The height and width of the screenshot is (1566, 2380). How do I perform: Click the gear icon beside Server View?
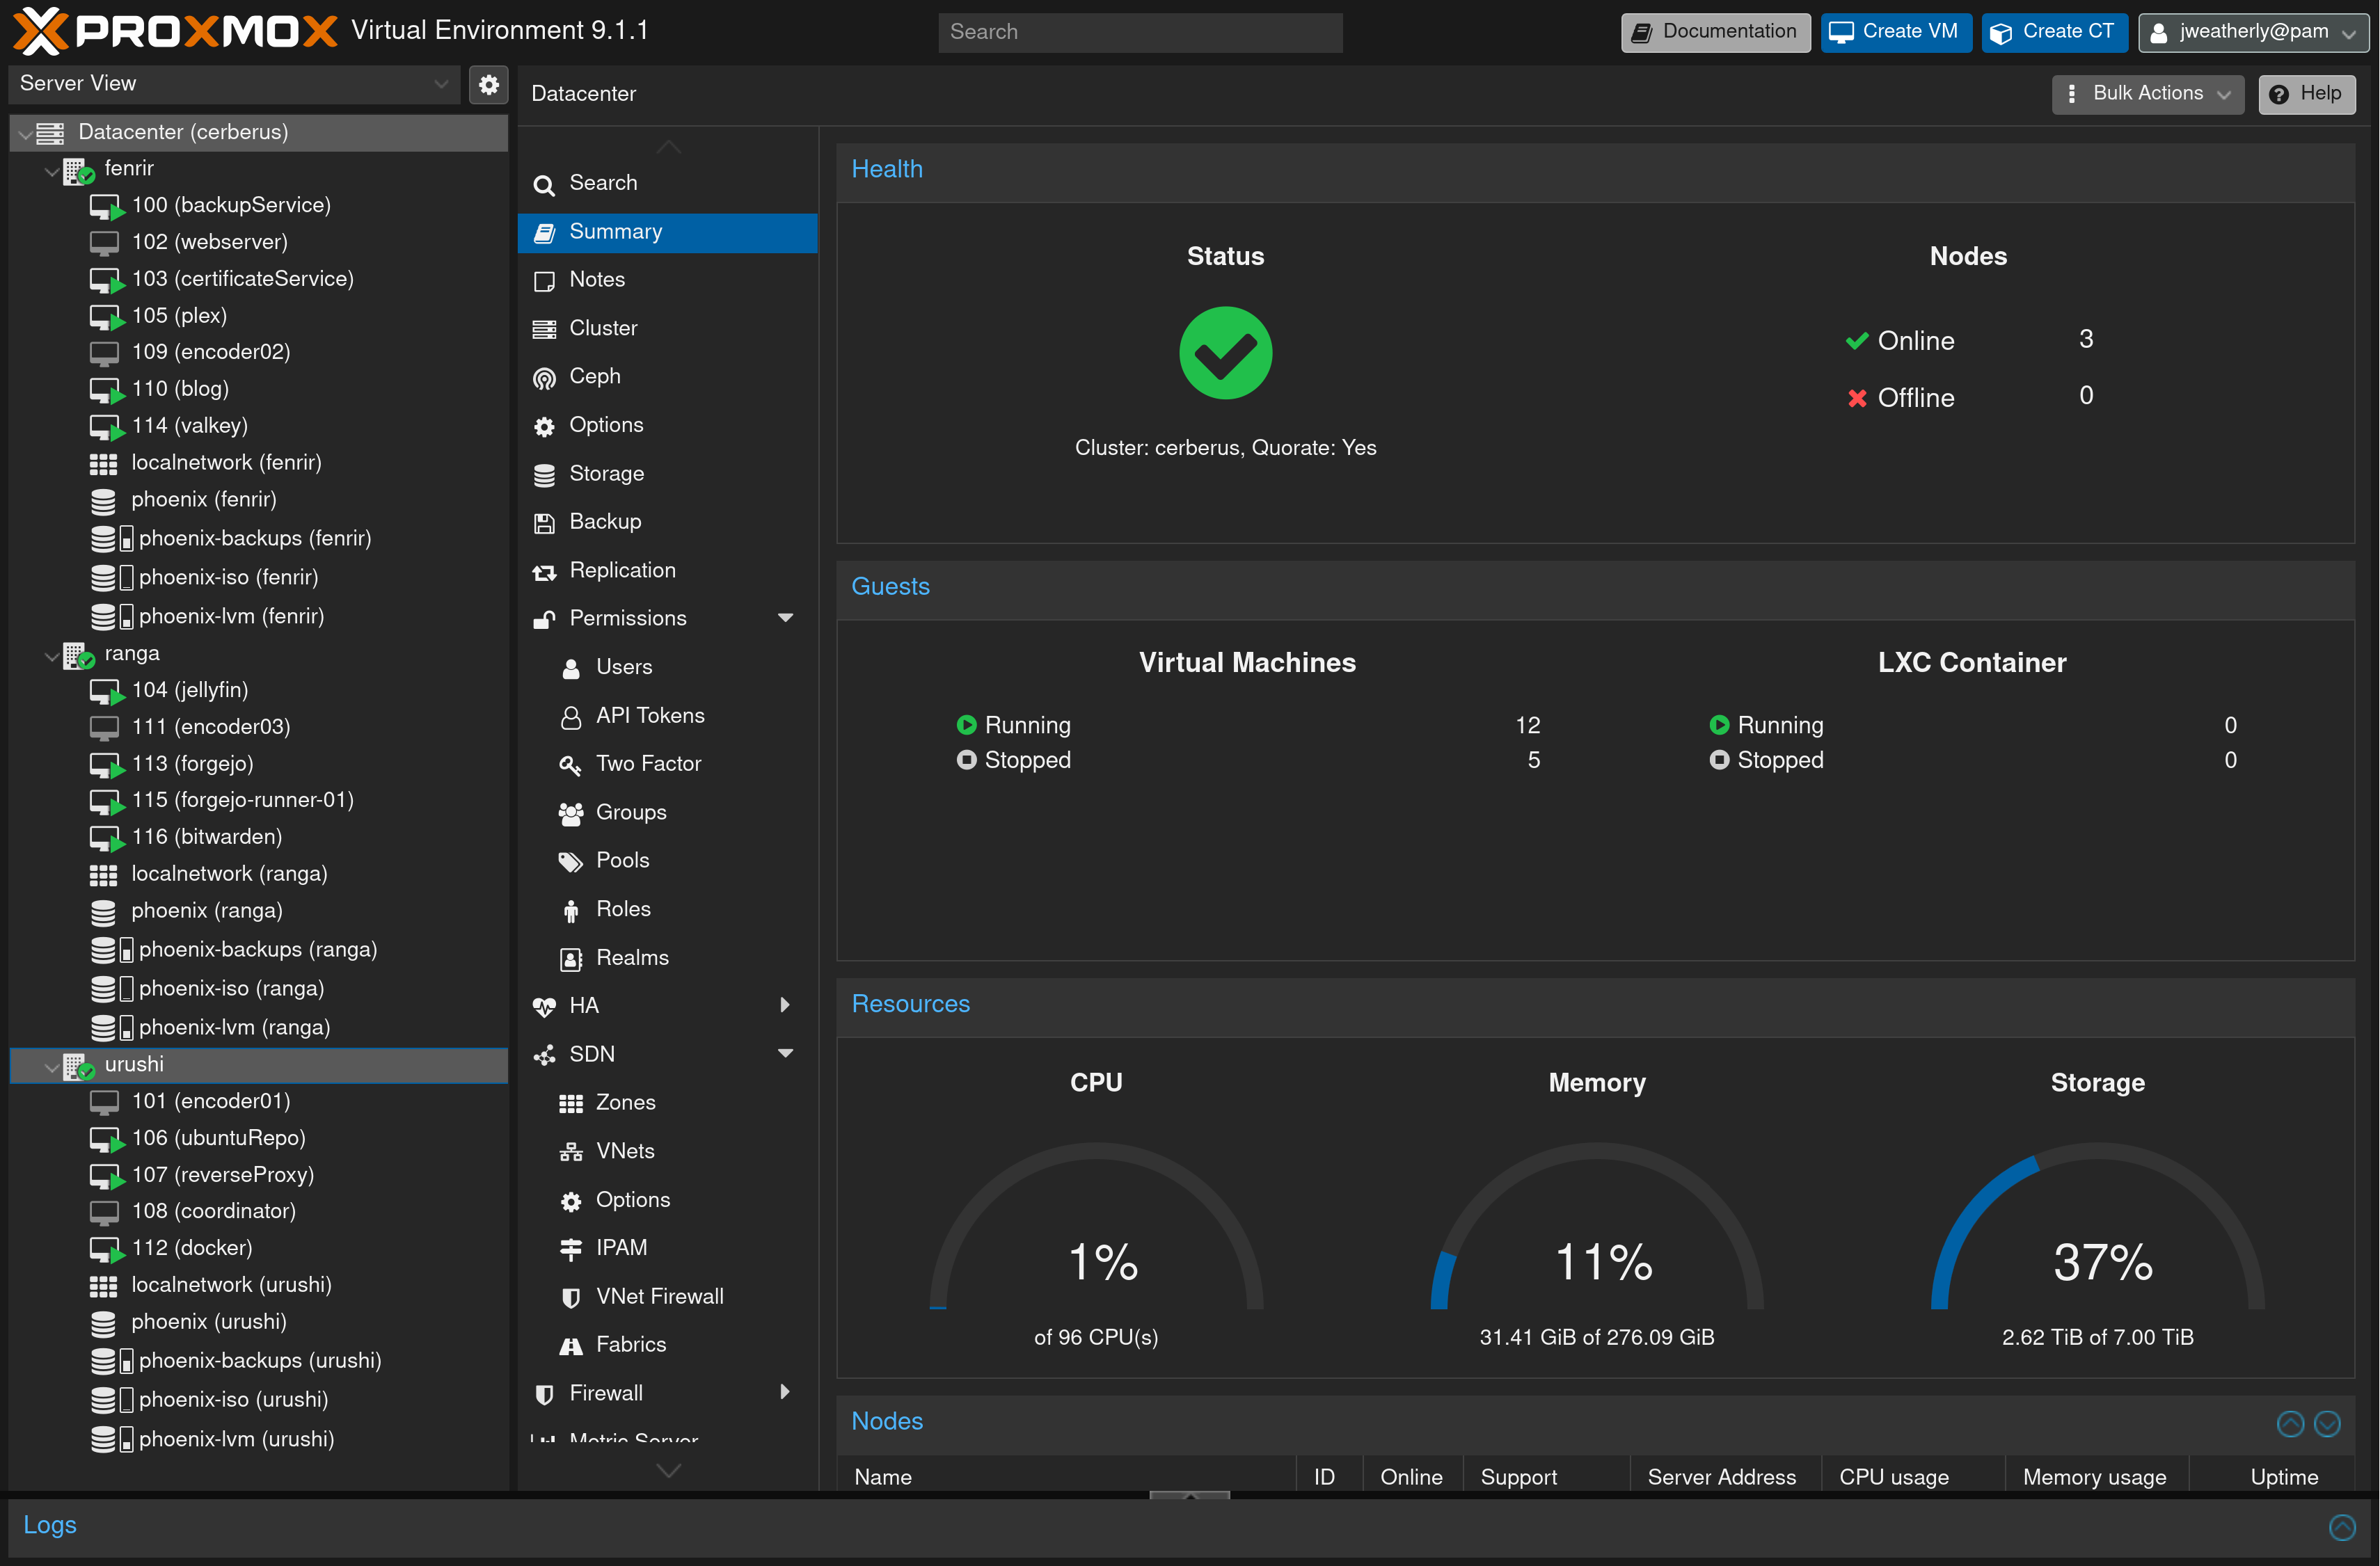click(x=488, y=85)
